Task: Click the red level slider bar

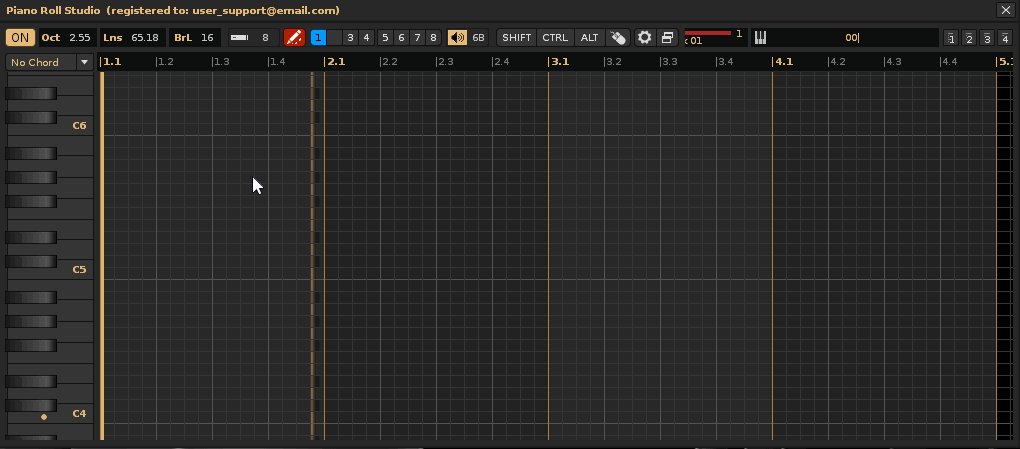Action: pyautogui.click(x=708, y=34)
